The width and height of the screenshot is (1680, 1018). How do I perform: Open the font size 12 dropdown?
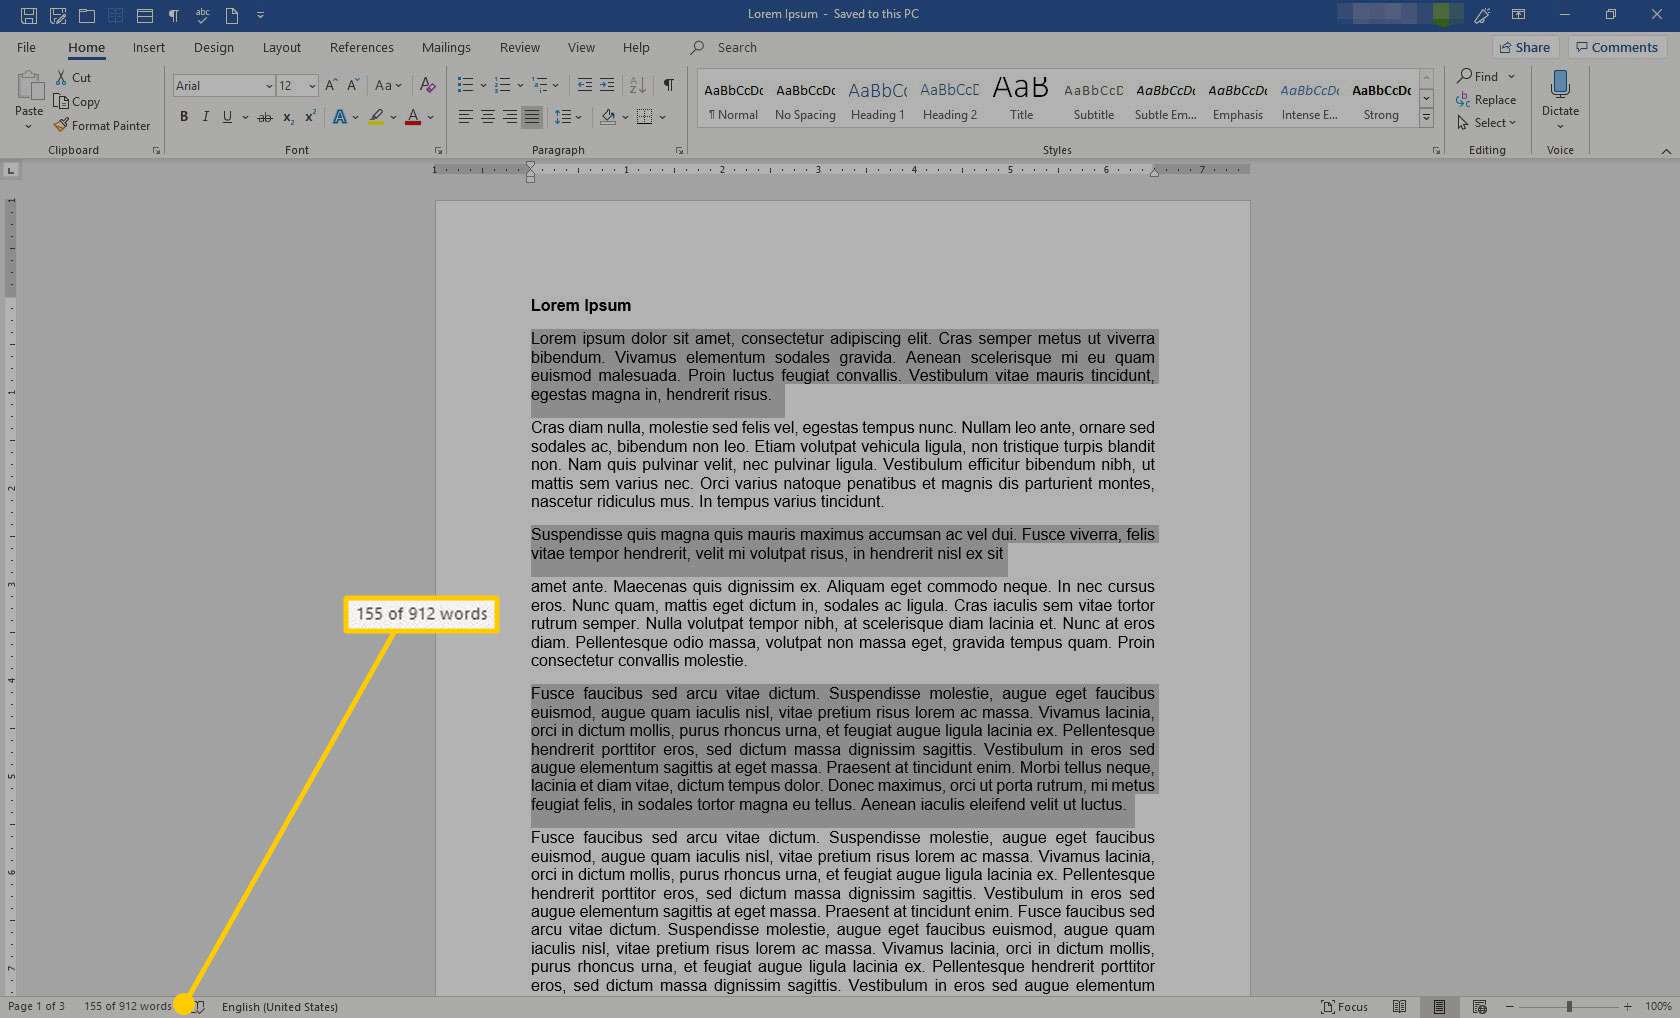pos(312,86)
